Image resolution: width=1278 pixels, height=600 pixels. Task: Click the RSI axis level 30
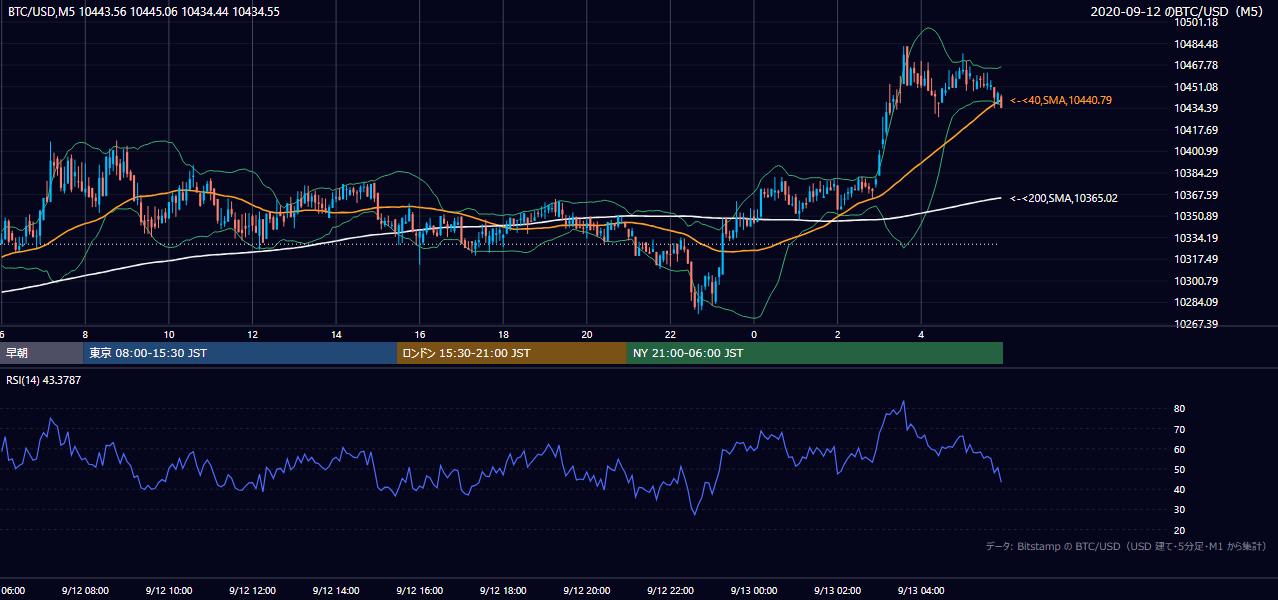1180,510
